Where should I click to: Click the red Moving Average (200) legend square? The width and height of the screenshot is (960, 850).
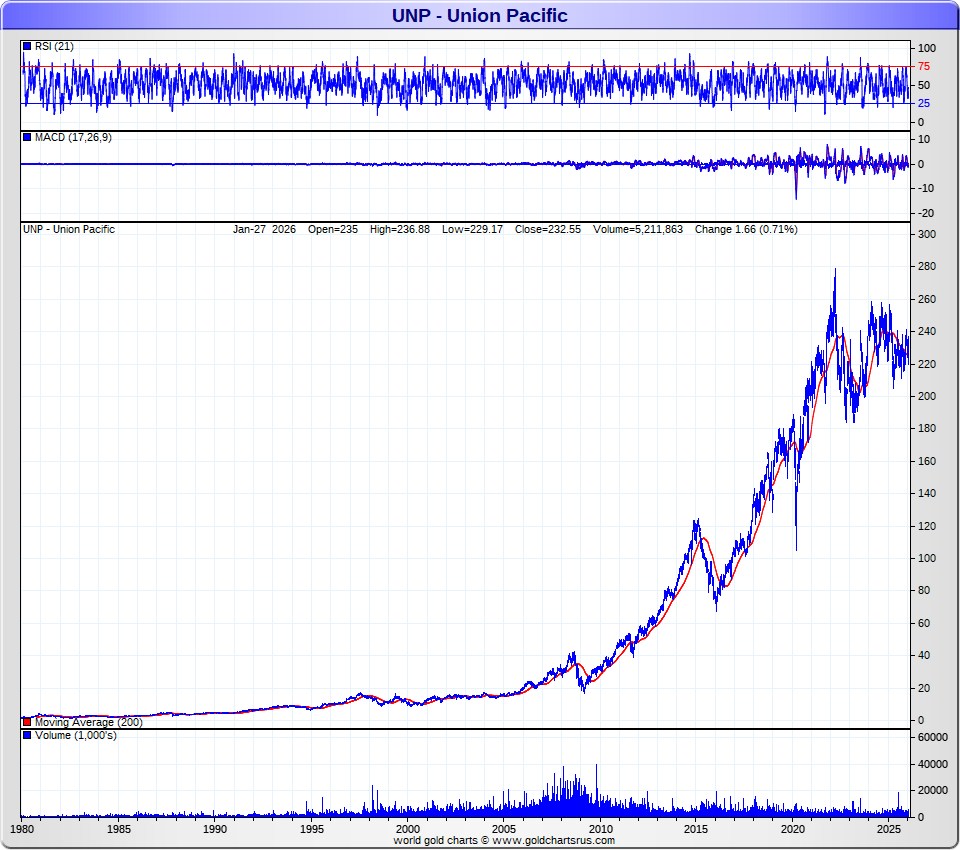coord(27,723)
